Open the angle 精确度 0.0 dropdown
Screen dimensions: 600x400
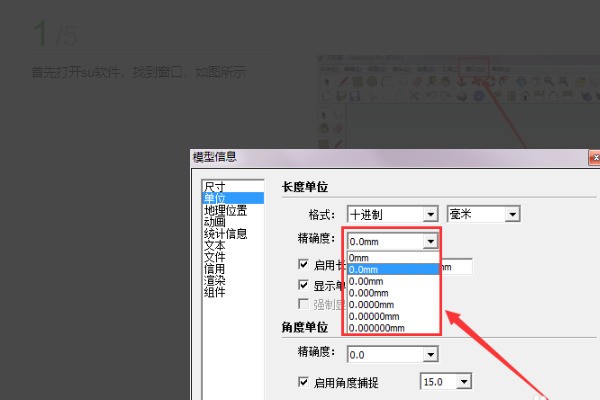click(430, 354)
